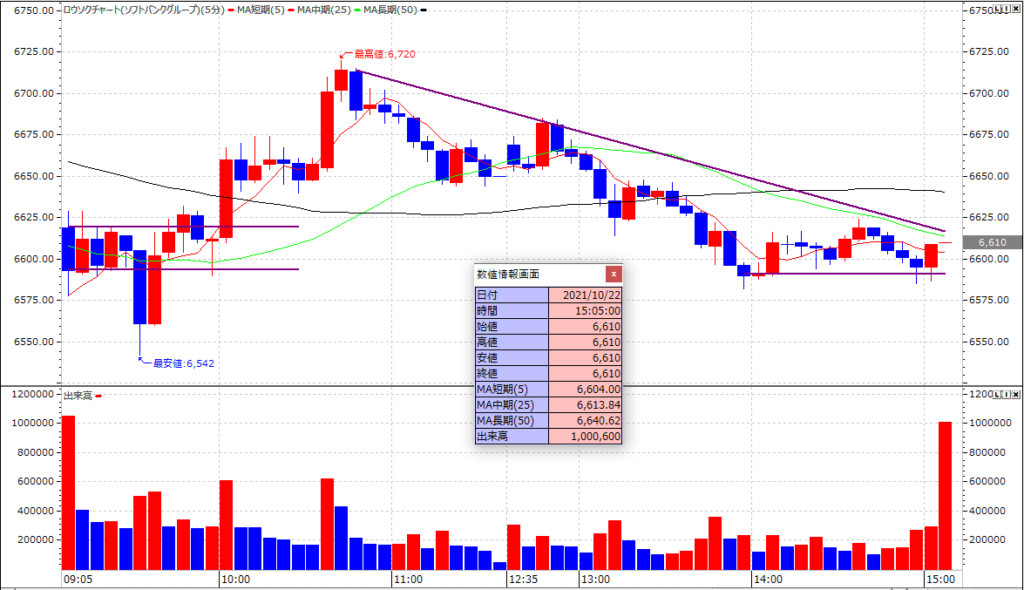
Task: Click the 15:00 time axis label
Action: click(x=940, y=580)
